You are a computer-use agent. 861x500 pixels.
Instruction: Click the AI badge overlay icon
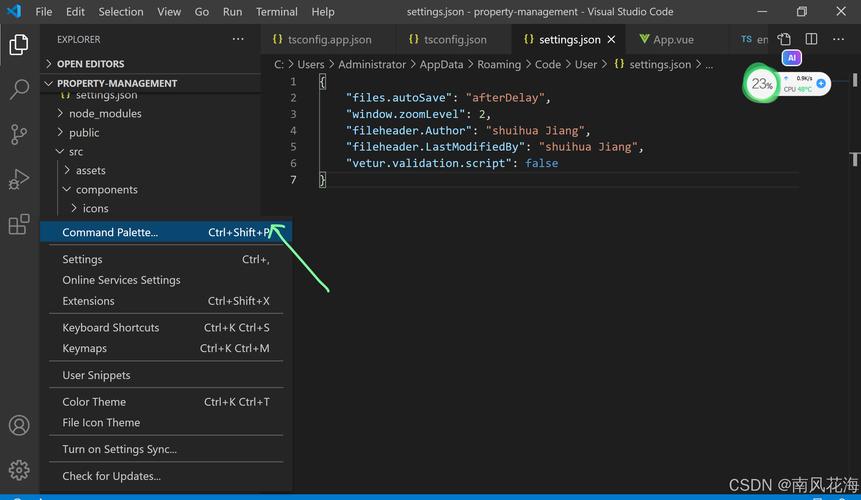pyautogui.click(x=791, y=58)
